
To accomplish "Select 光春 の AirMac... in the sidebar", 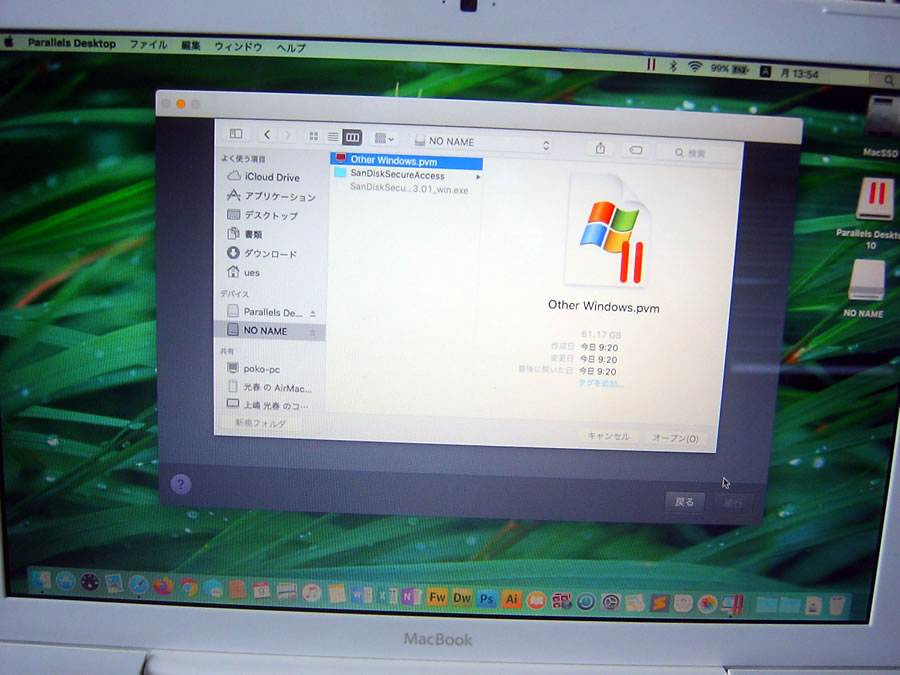I will click(x=269, y=387).
